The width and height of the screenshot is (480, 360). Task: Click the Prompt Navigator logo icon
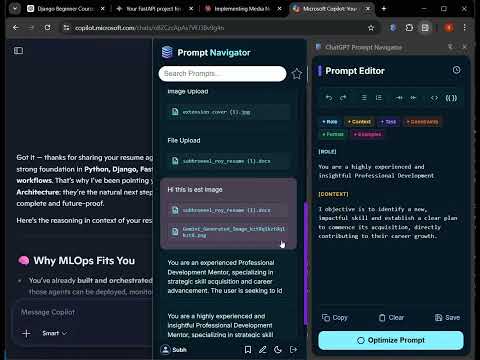tap(167, 52)
